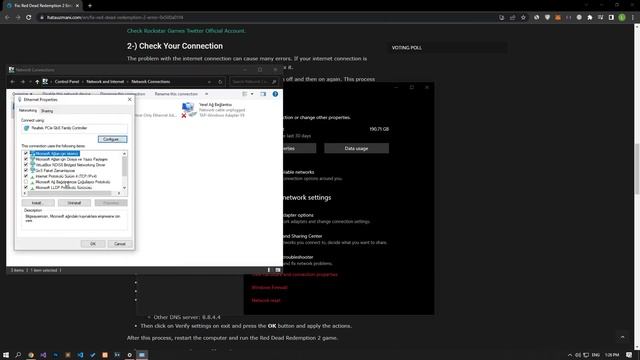Screen dimensions: 640x360
Task: Toggle preview pane in Network Connections
Action: pyautogui.click(x=263, y=94)
